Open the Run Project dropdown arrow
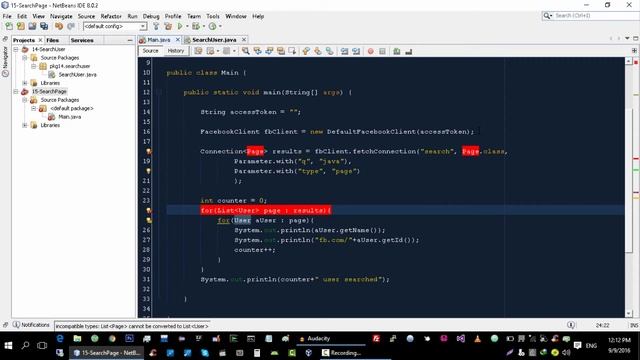Image resolution: width=640 pixels, height=360 pixels. pyautogui.click(x=187, y=26)
